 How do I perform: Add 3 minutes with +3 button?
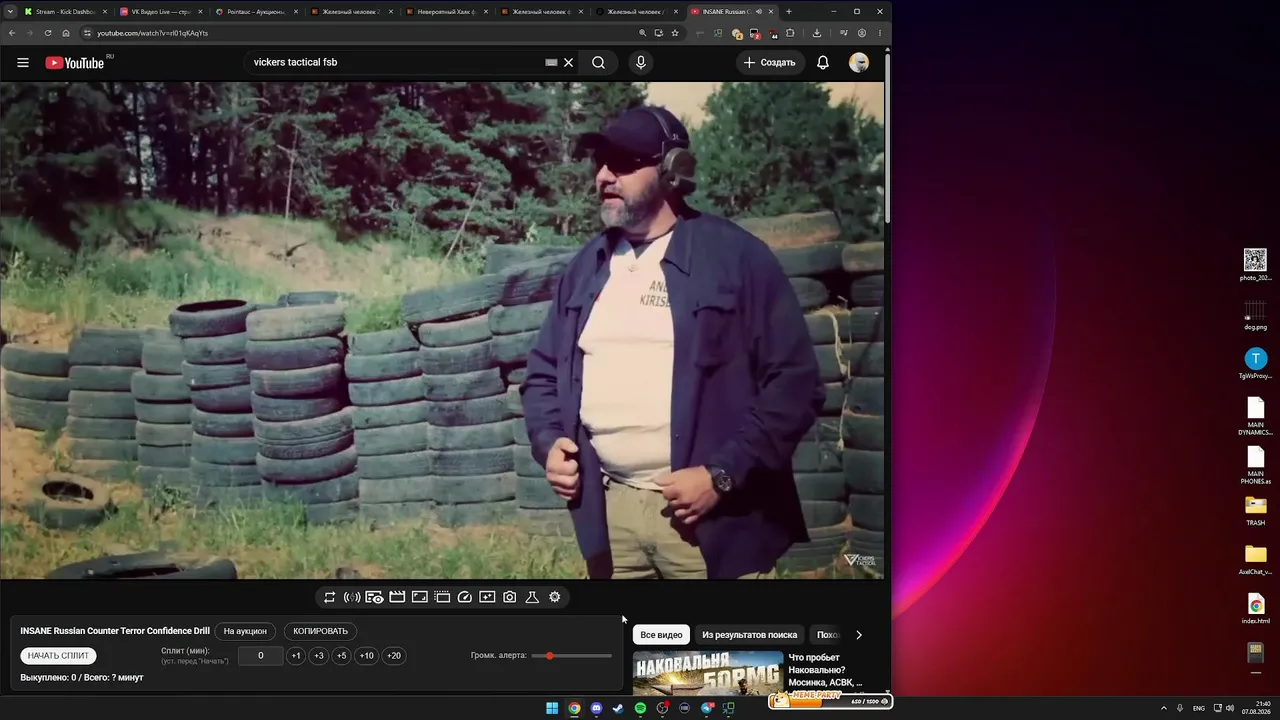319,656
